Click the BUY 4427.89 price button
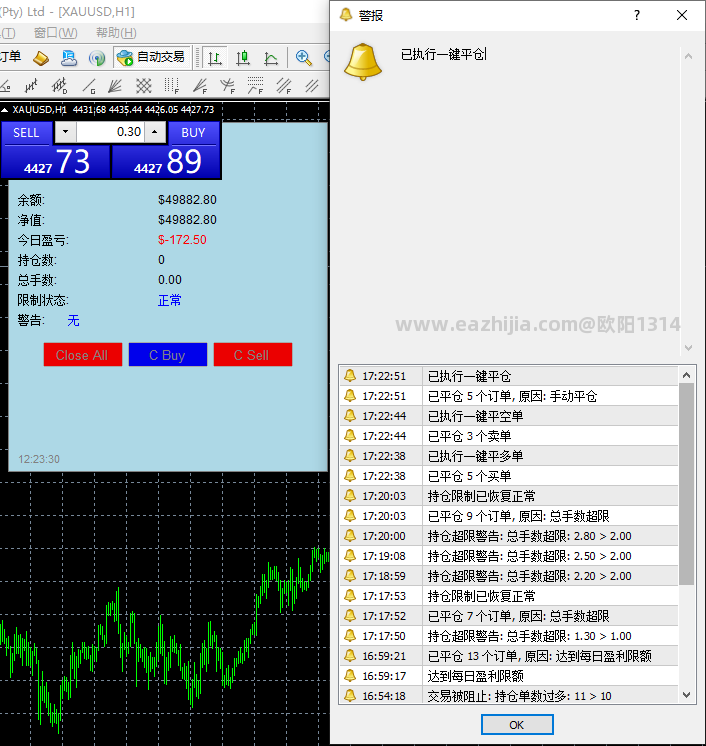 (166, 162)
